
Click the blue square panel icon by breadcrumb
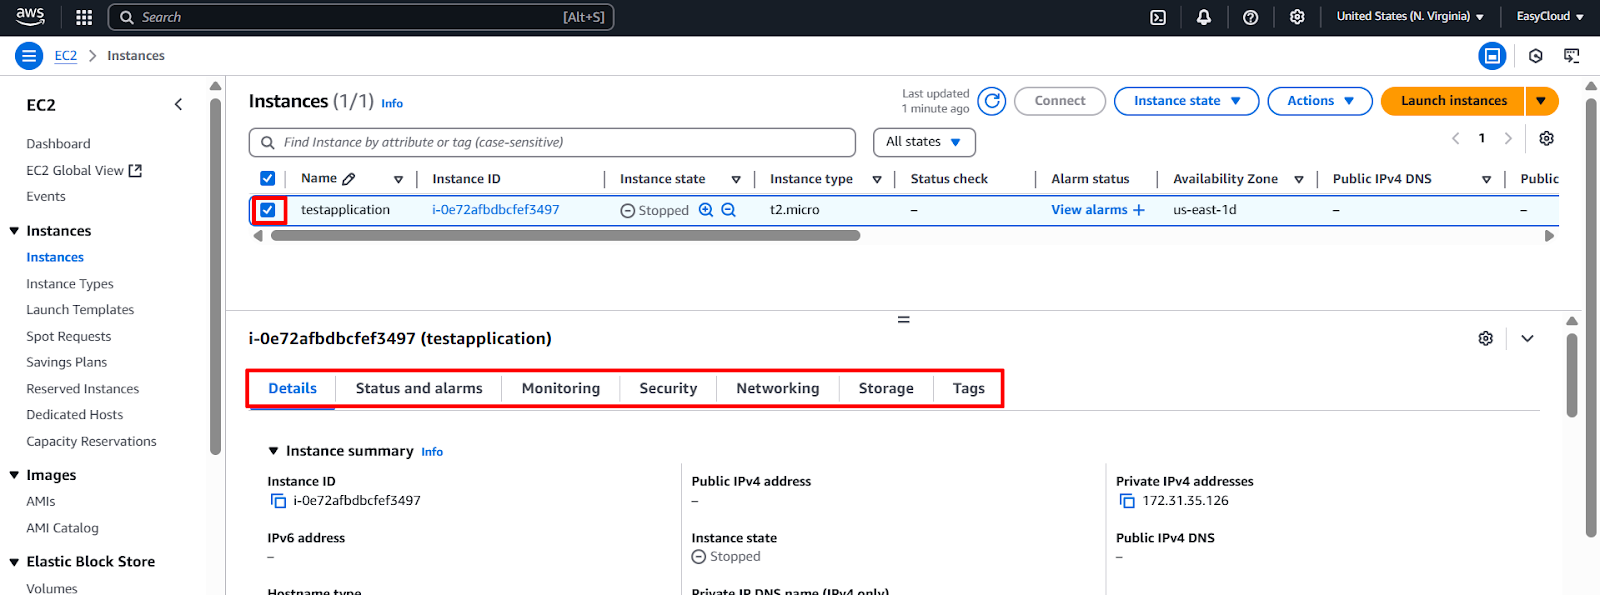(x=1492, y=56)
